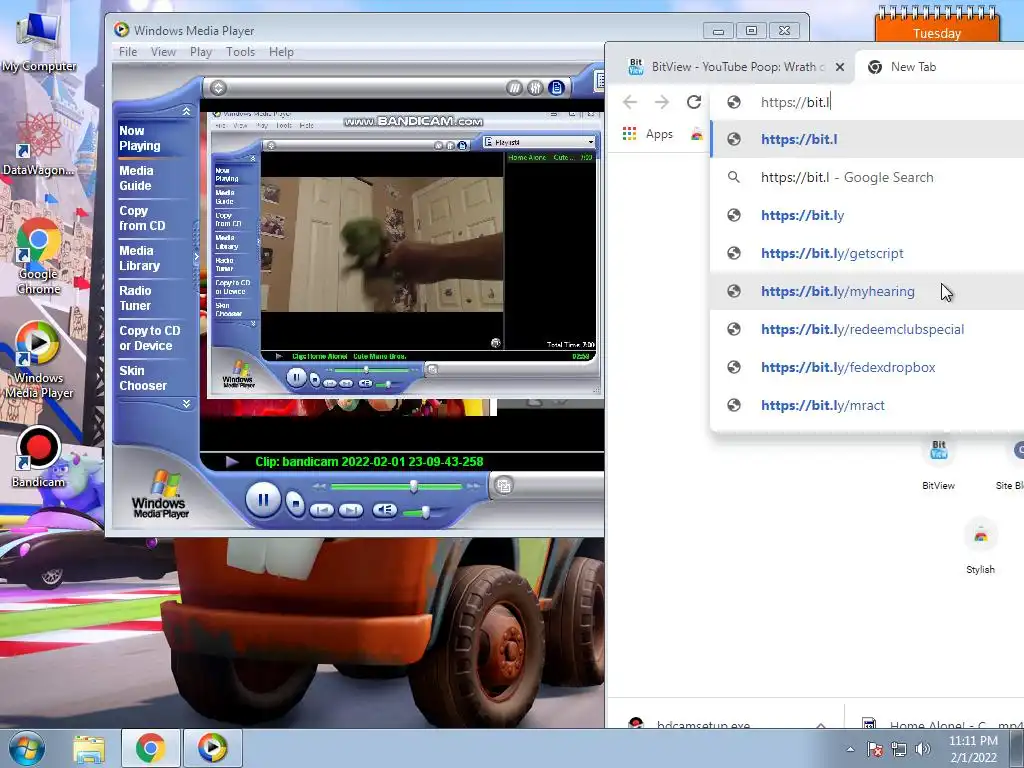Open the Apps shortcut in bookmarks bar
Image resolution: width=1024 pixels, height=768 pixels.
[x=648, y=134]
